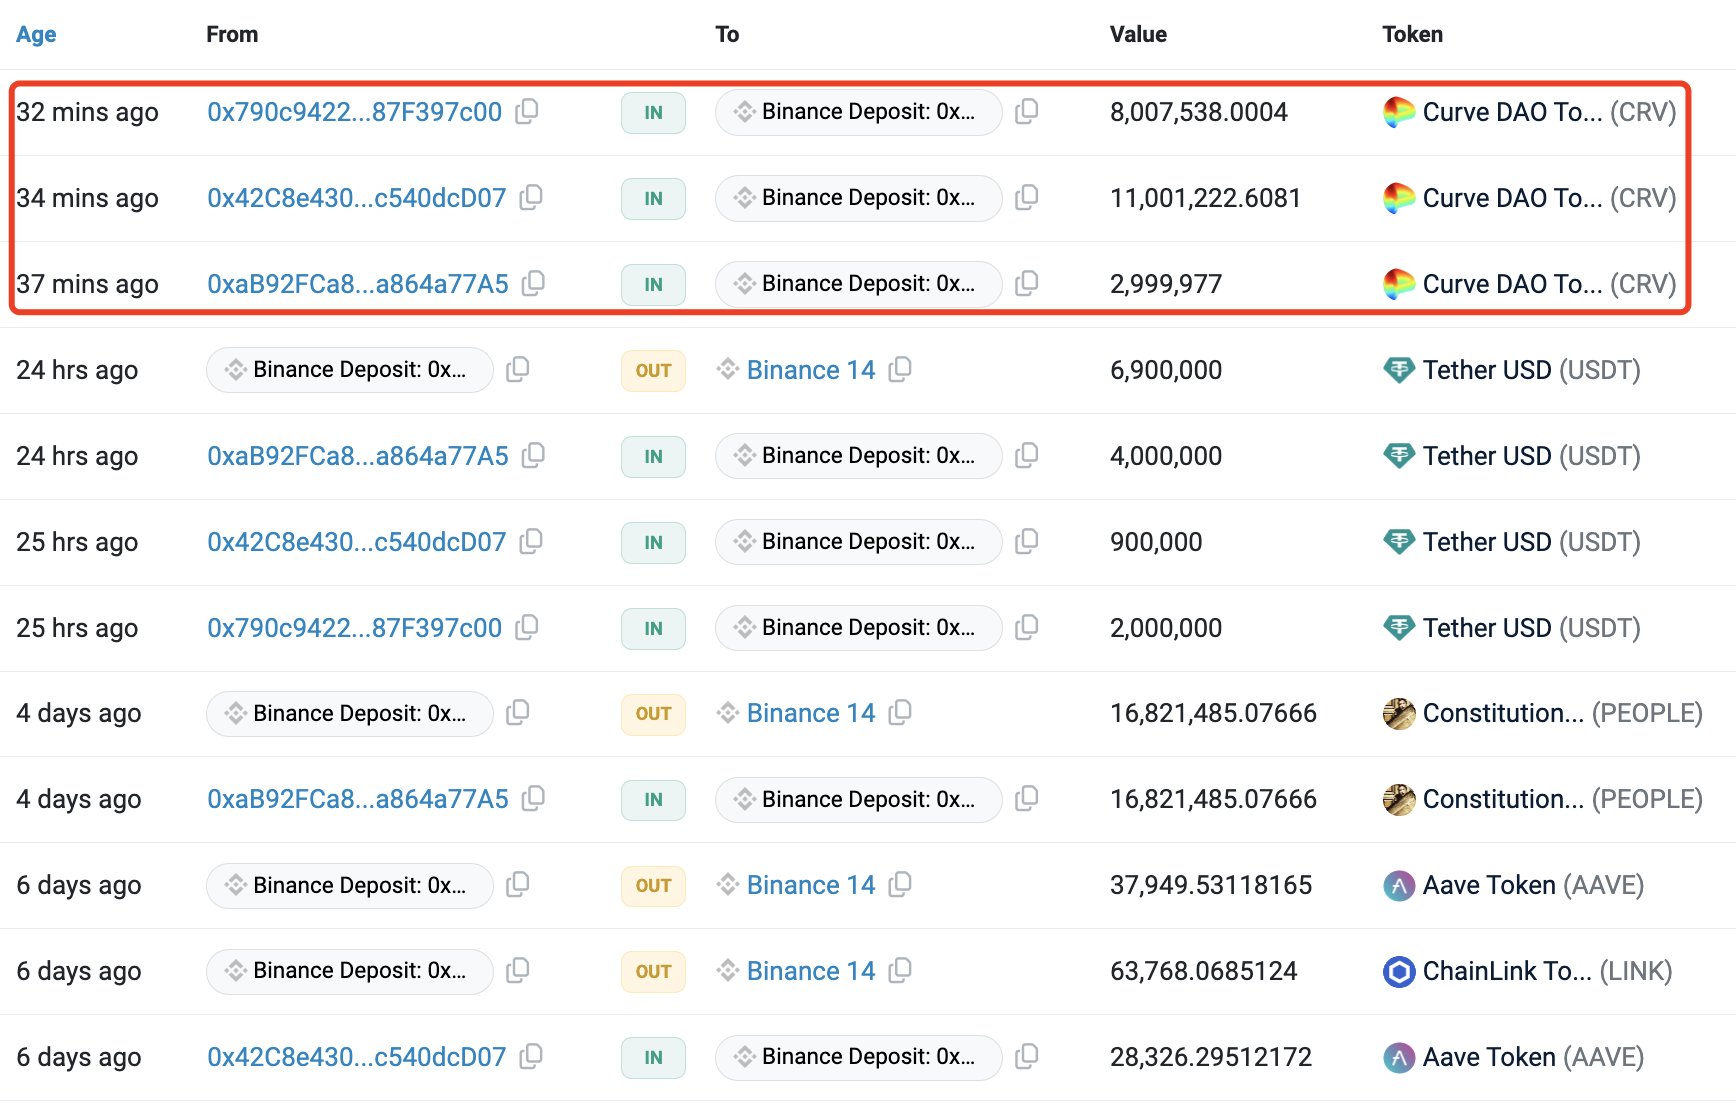The height and width of the screenshot is (1102, 1736).
Task: Select value 8,007,538.0004
Action: 1199,112
